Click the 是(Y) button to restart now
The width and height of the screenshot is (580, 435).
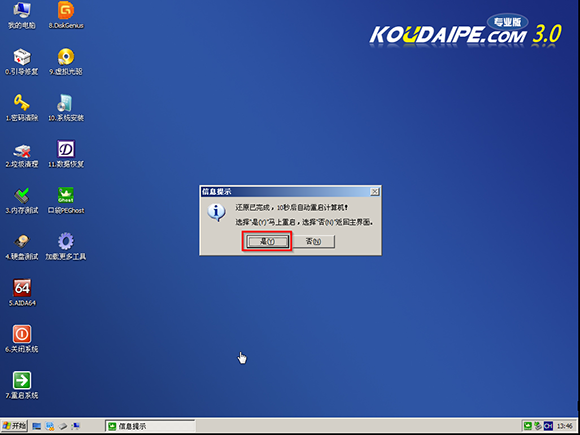pyautogui.click(x=267, y=242)
